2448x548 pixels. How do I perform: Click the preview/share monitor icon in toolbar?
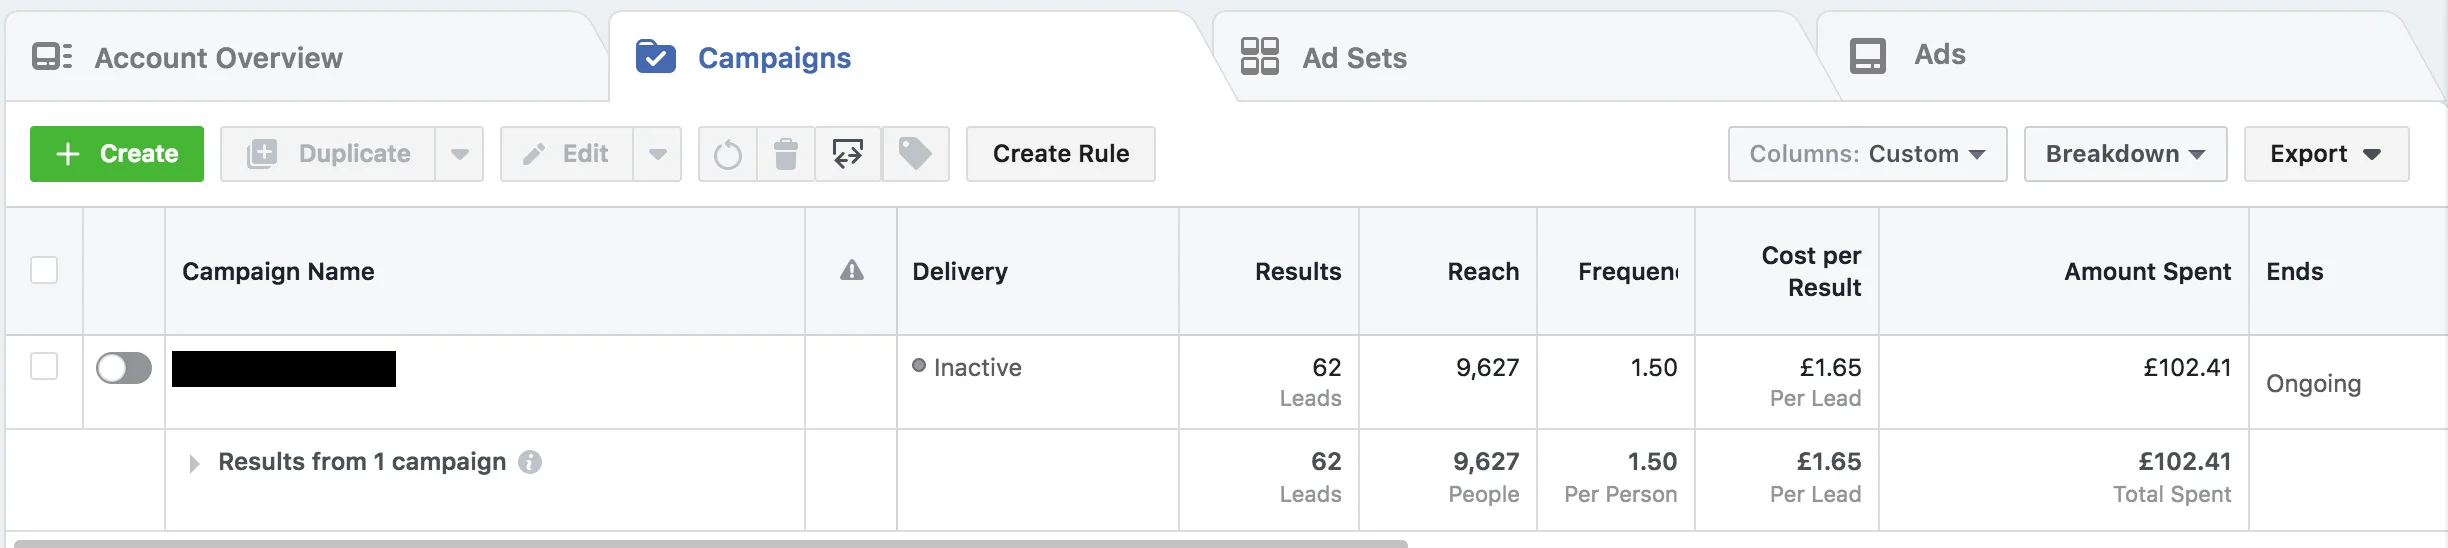coord(848,154)
